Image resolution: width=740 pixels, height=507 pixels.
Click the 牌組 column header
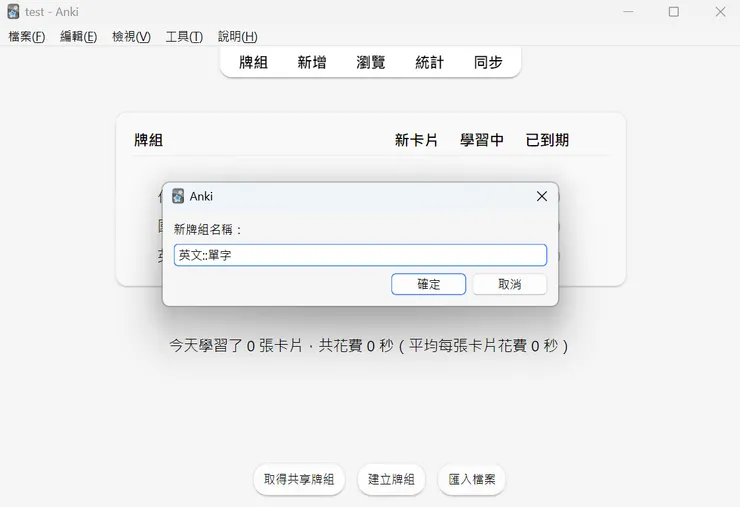click(x=148, y=140)
